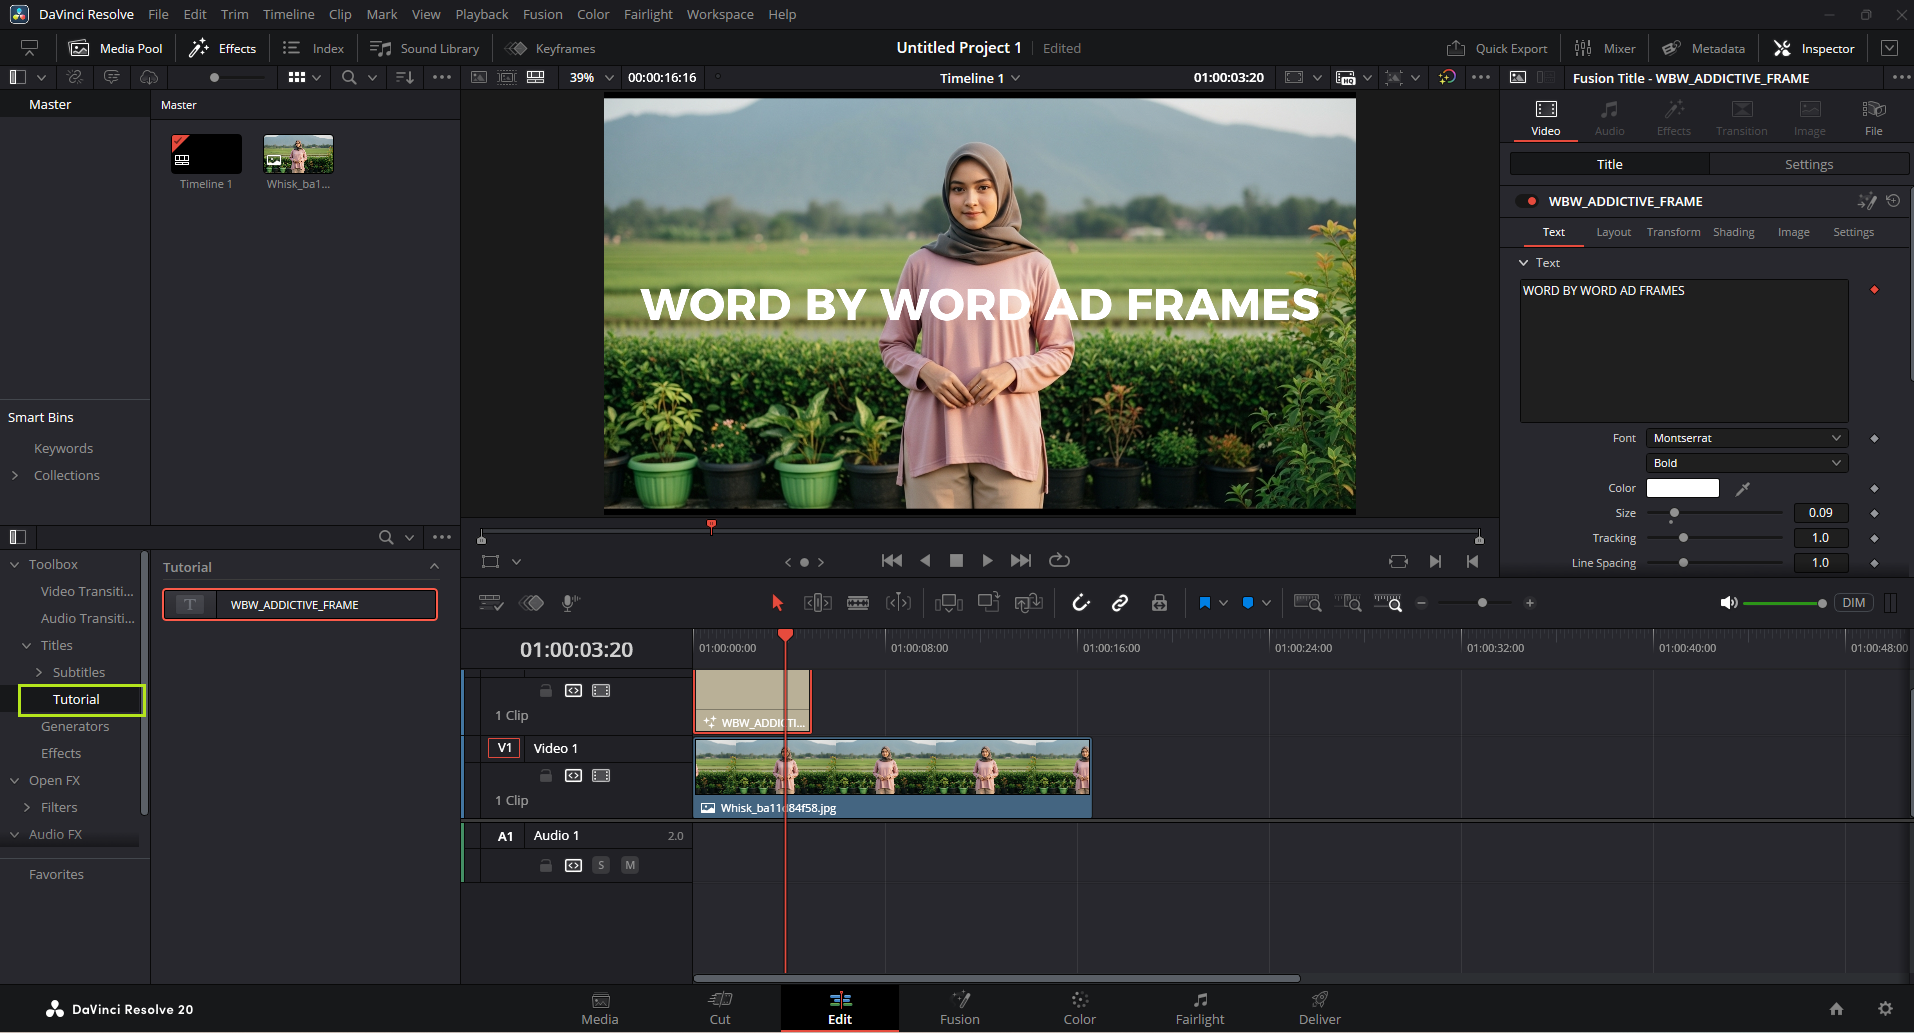Switch to the Shading tab in Inspector
The image size is (1914, 1033).
pyautogui.click(x=1733, y=232)
